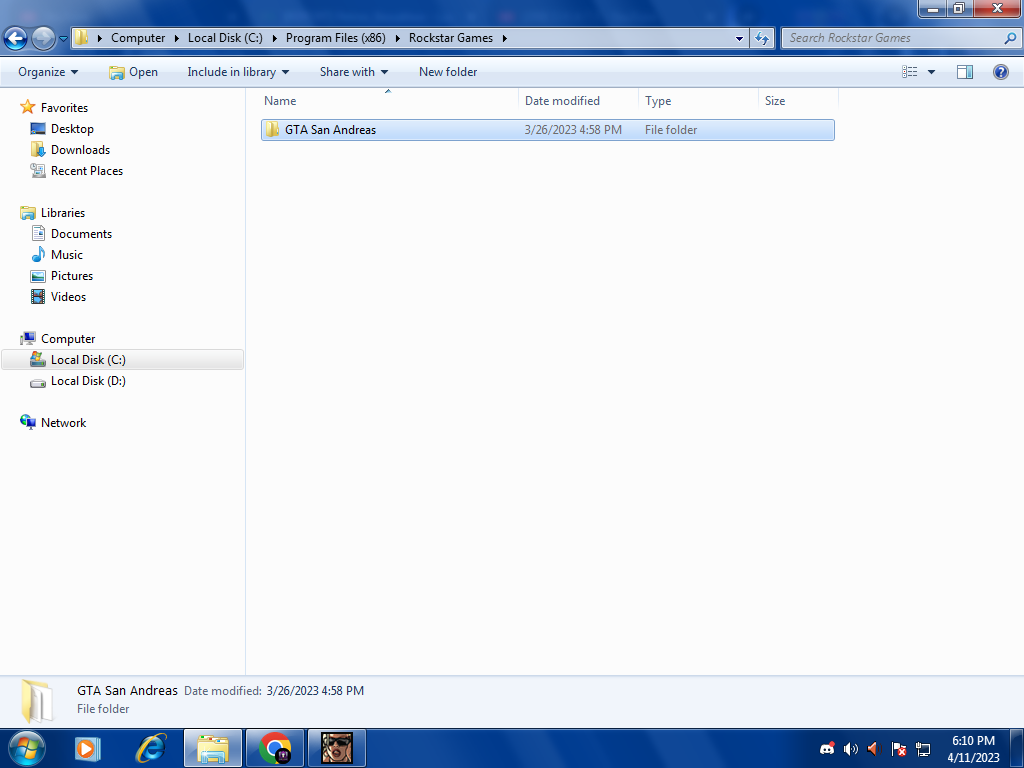Image resolution: width=1024 pixels, height=768 pixels.
Task: Open the clock showing 6:10 PM
Action: point(973,749)
